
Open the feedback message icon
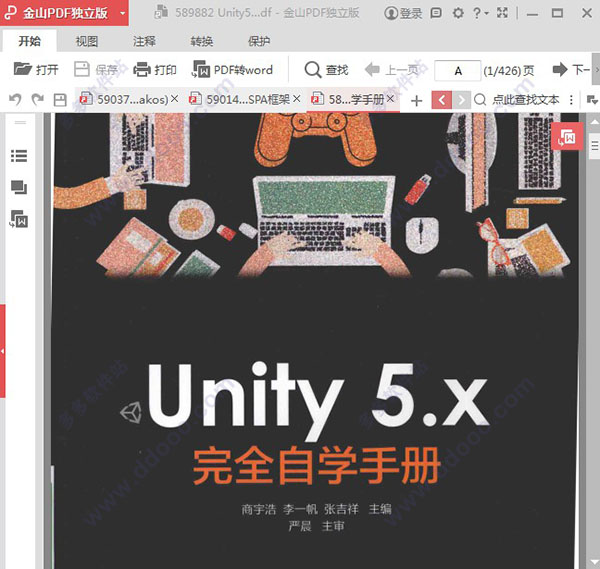[436, 13]
